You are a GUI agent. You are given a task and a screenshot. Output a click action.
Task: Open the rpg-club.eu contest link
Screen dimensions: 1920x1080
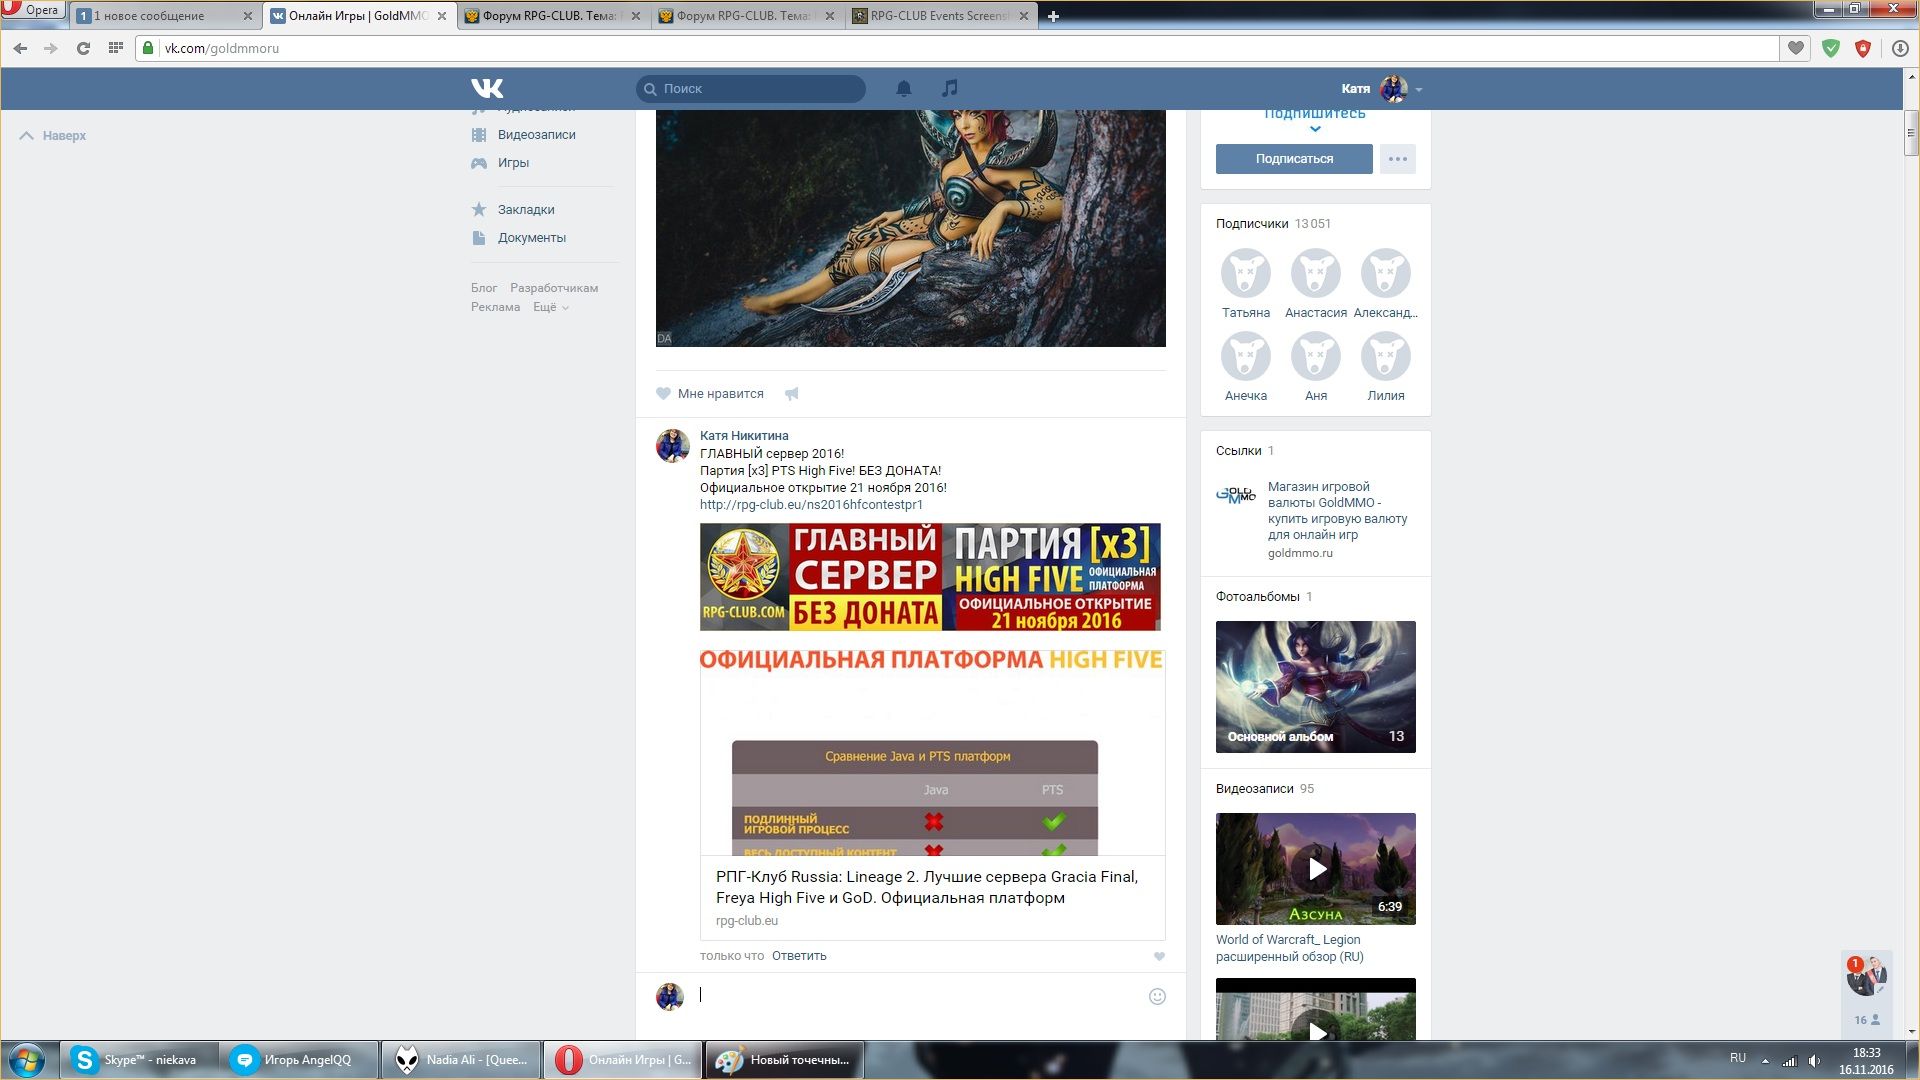[x=811, y=505]
